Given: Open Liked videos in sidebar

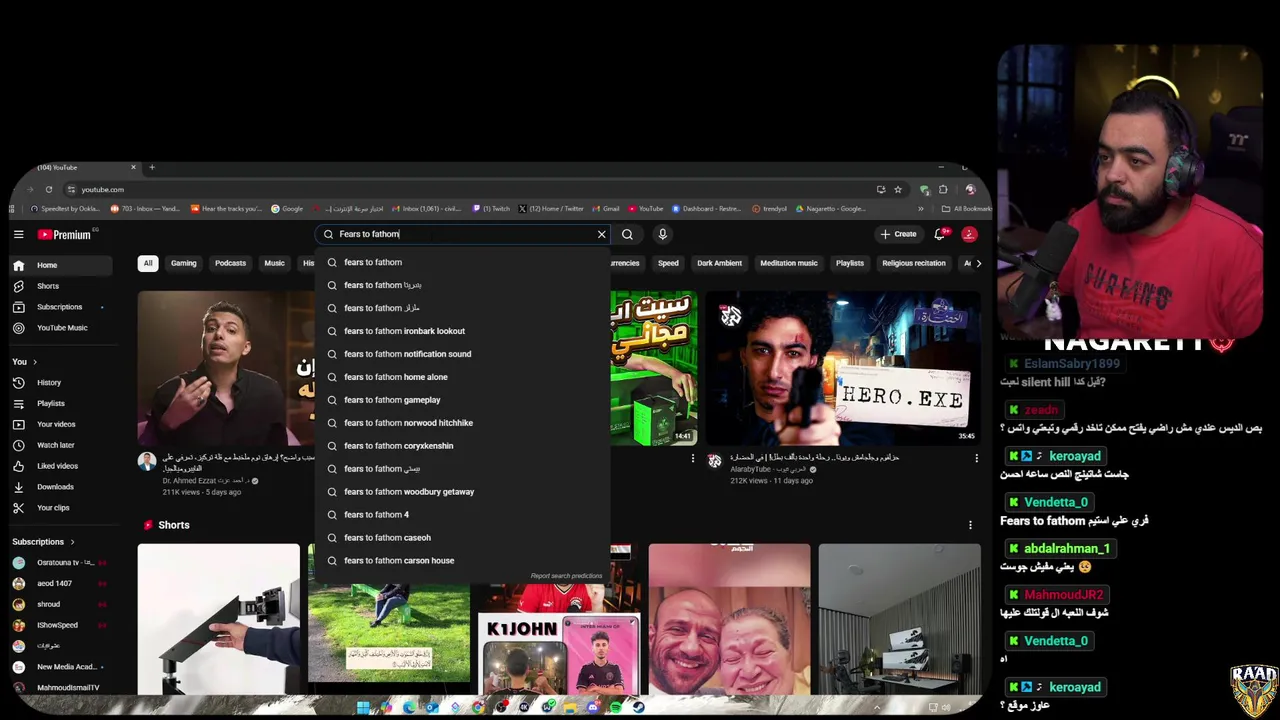Looking at the screenshot, I should click(x=60, y=466).
